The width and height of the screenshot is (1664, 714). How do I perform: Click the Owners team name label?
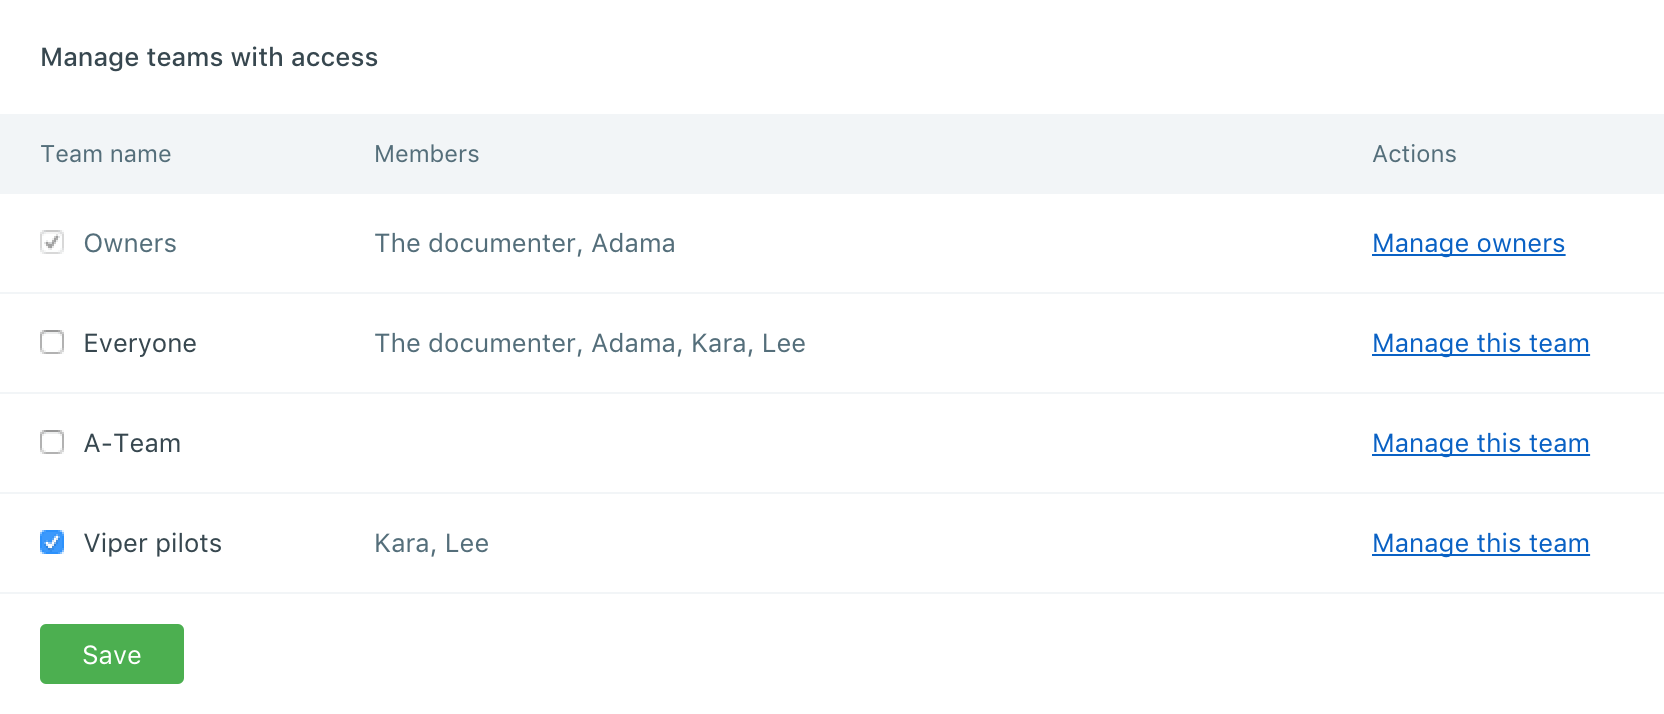[130, 243]
